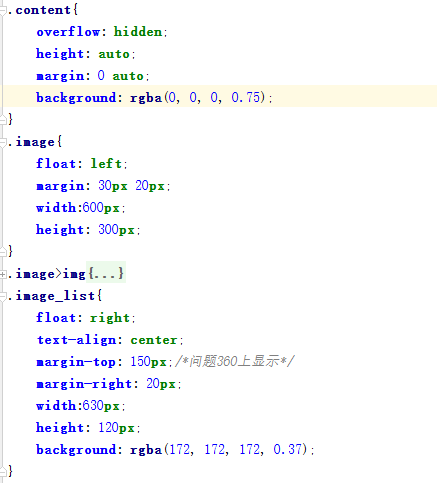This screenshot has width=437, height=483.
Task: Place cursor on the float: right line
Action: pos(85,318)
